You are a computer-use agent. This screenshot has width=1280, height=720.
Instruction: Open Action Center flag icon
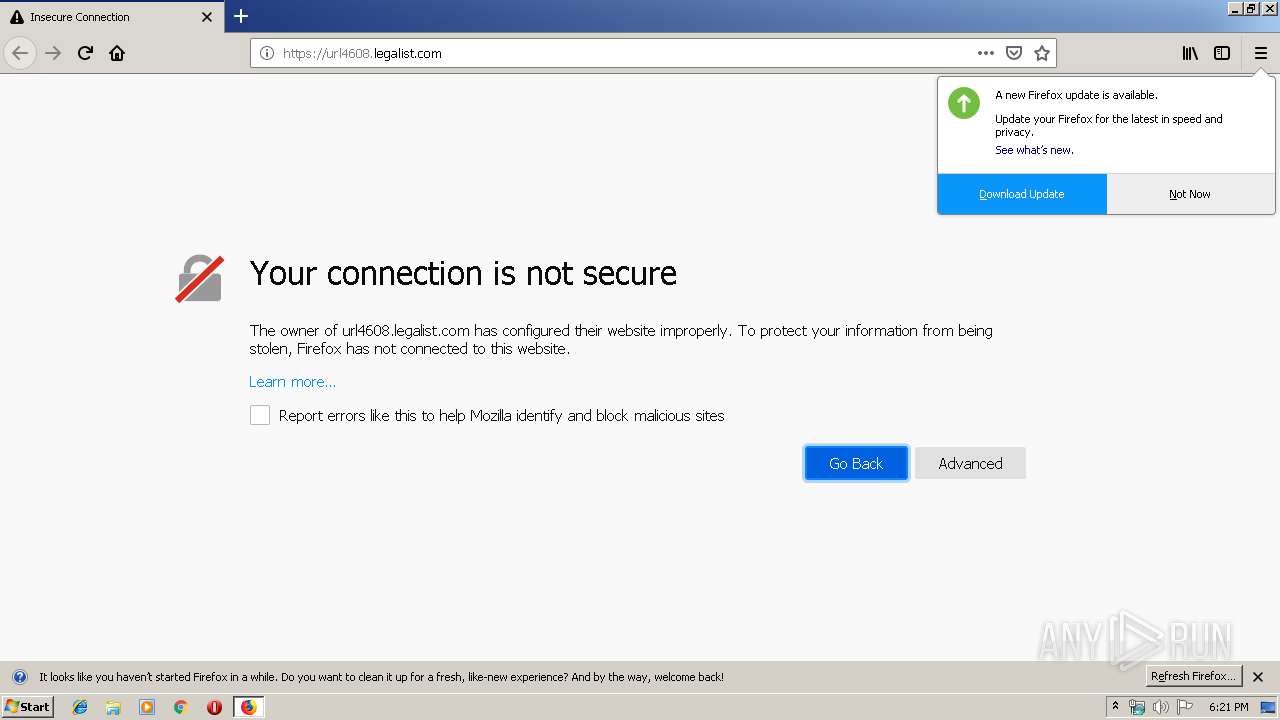[1185, 707]
